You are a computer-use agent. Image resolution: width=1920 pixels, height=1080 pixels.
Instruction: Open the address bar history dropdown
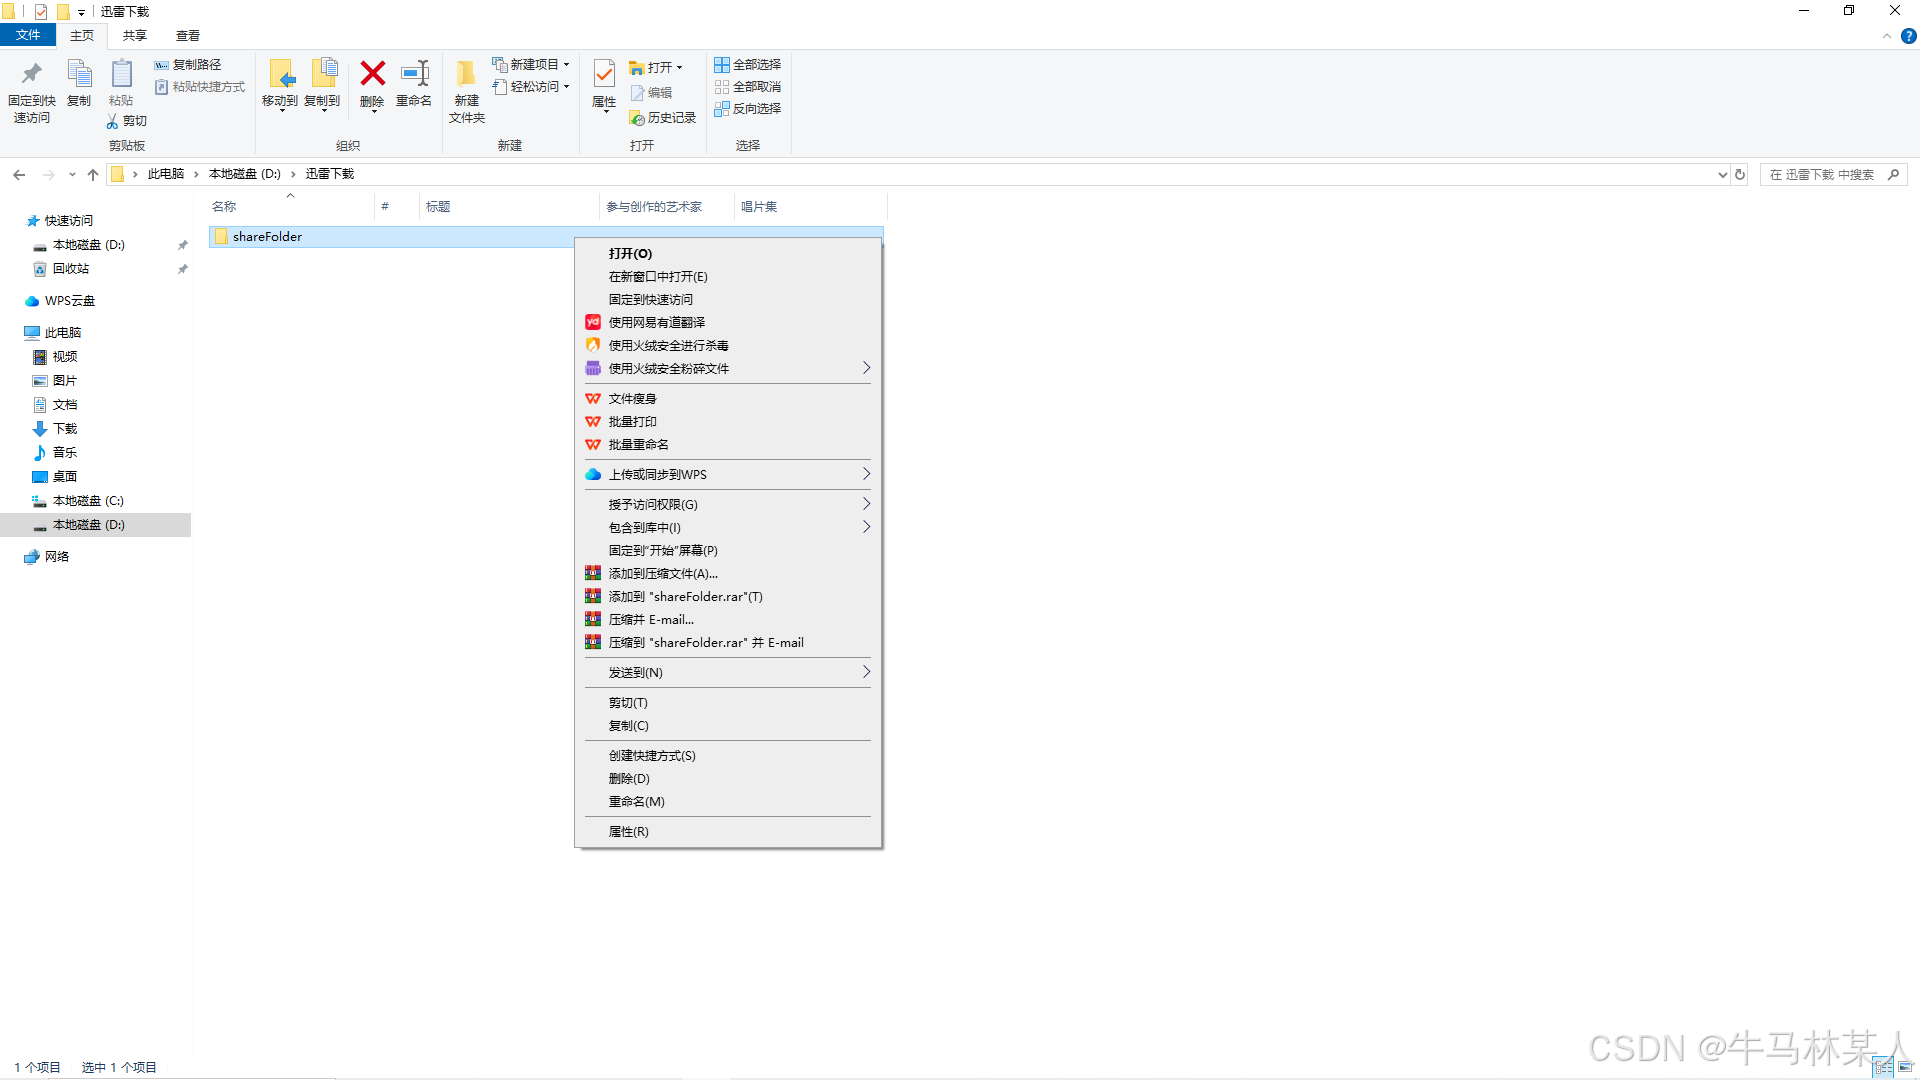[1722, 175]
